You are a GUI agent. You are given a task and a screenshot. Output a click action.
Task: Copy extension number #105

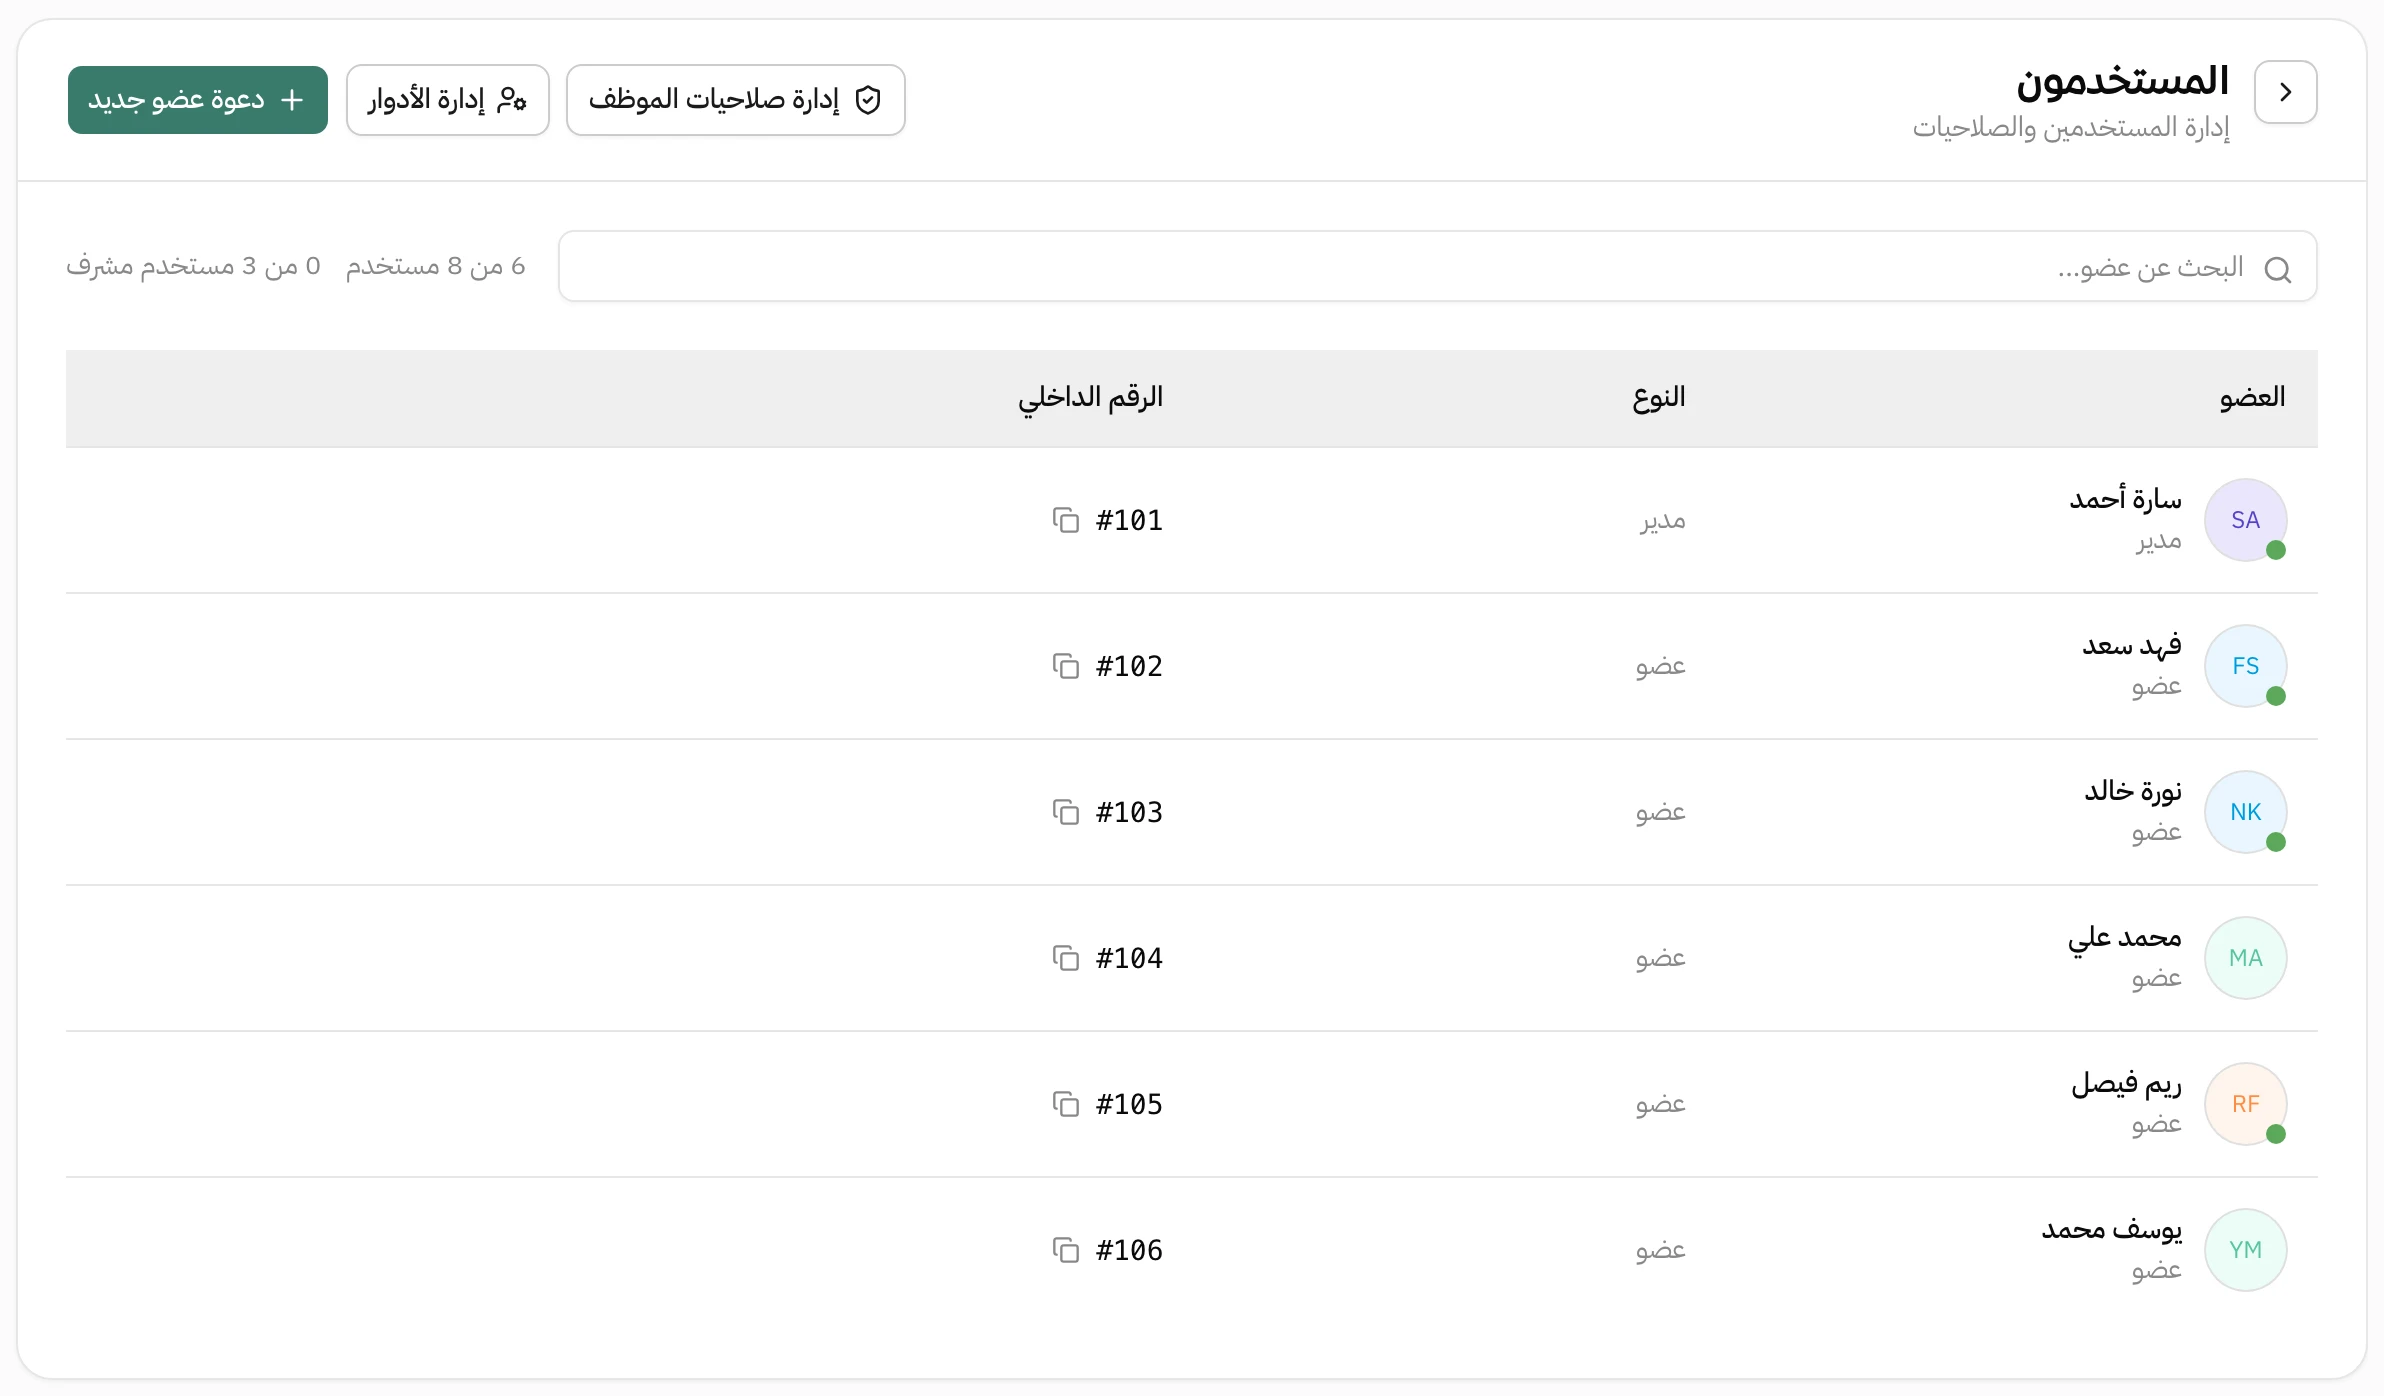click(1066, 1104)
